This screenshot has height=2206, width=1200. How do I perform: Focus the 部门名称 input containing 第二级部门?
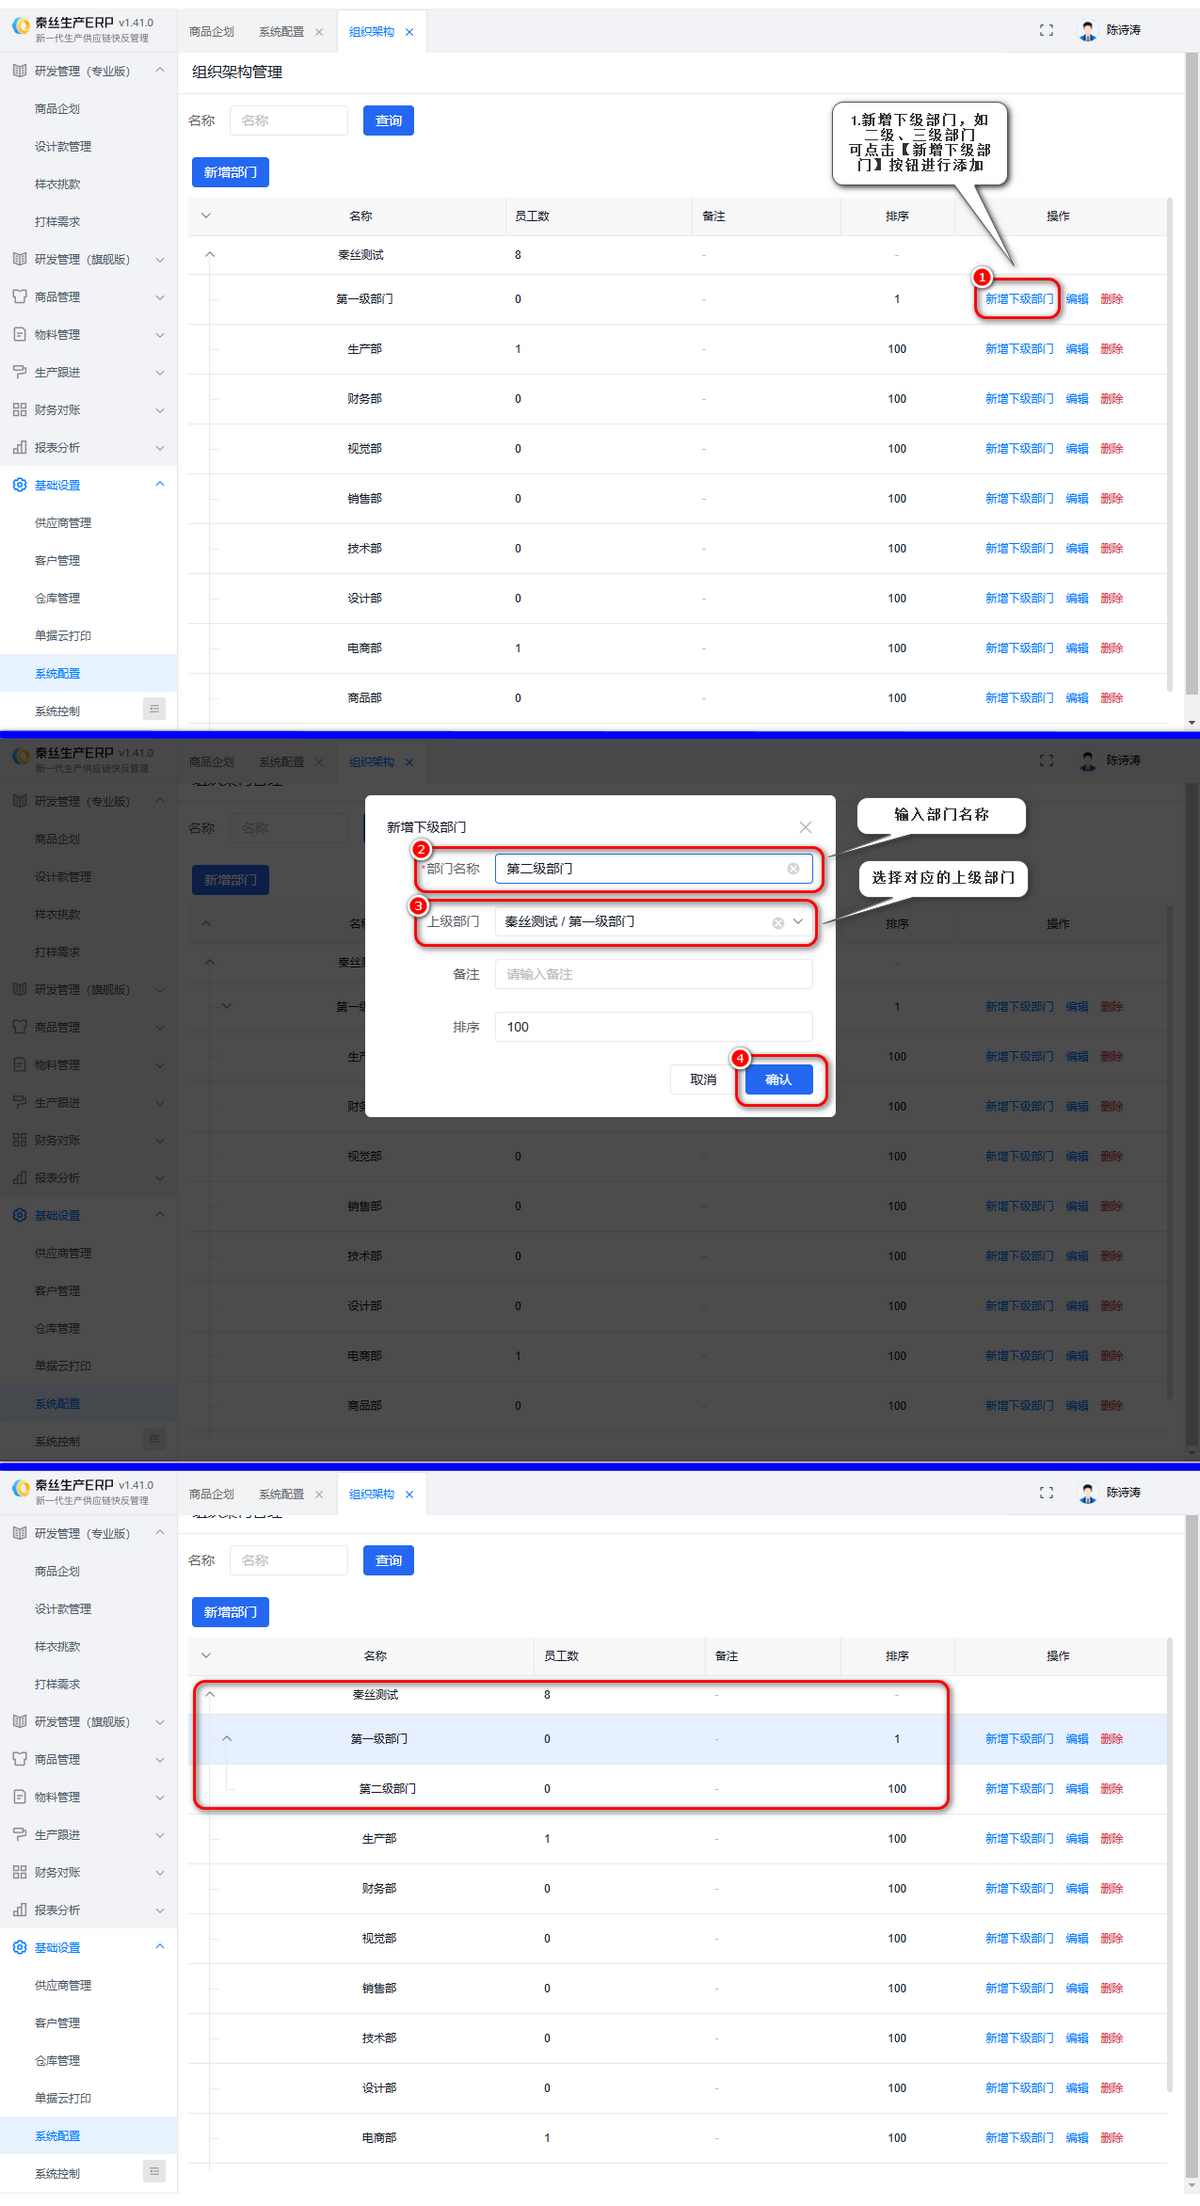tap(640, 869)
